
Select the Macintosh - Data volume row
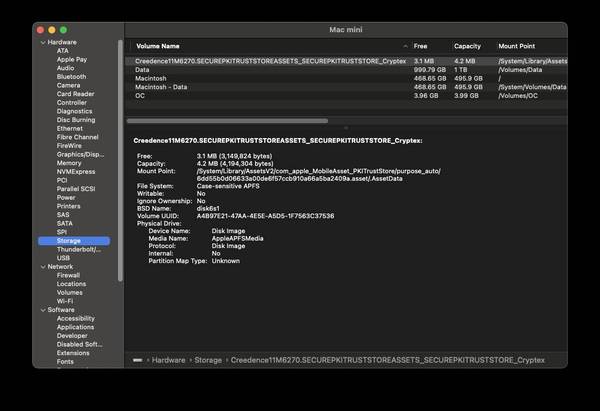coord(346,87)
